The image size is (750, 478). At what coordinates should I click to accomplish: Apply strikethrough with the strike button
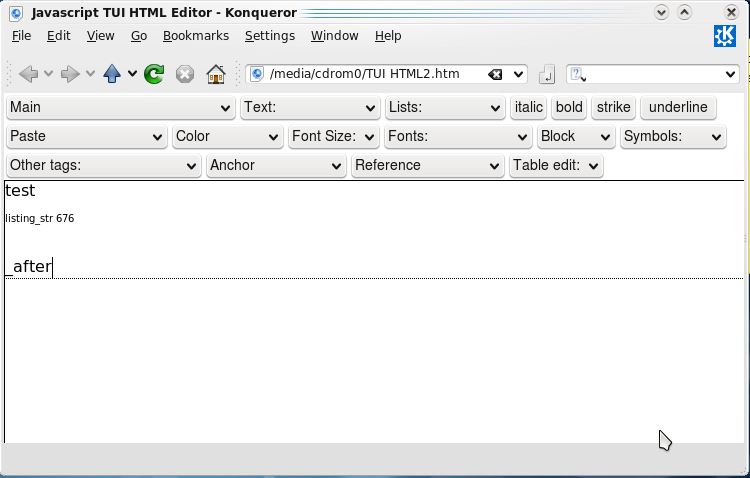click(613, 107)
